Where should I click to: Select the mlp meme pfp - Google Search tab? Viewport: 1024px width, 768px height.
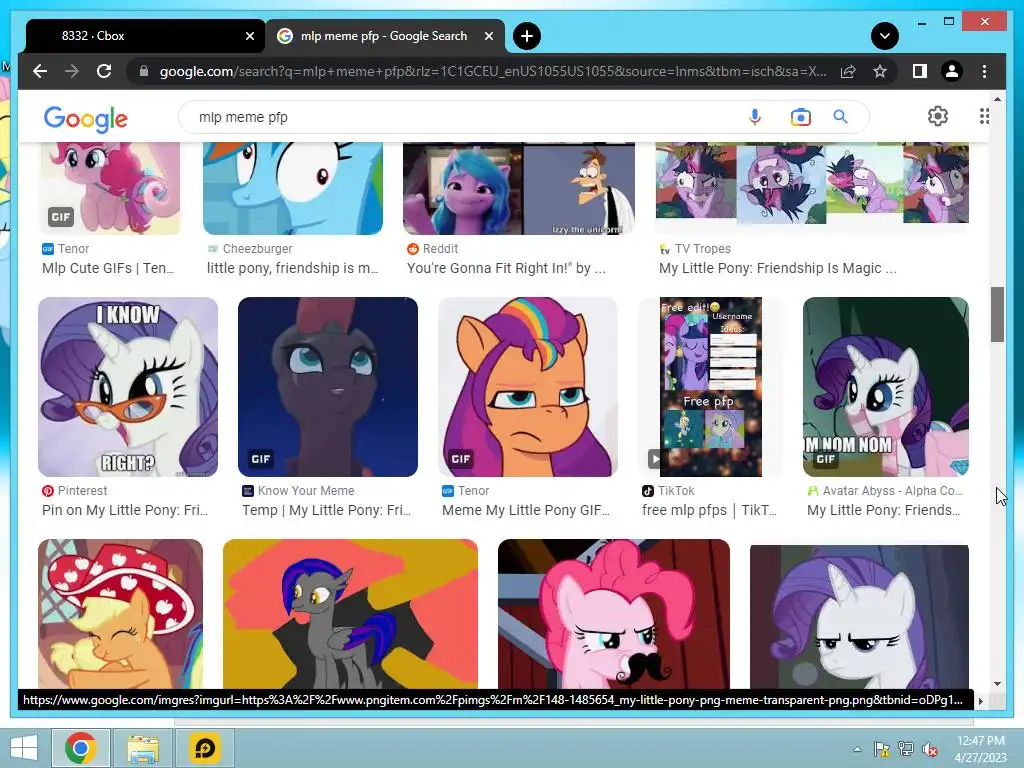tap(385, 36)
